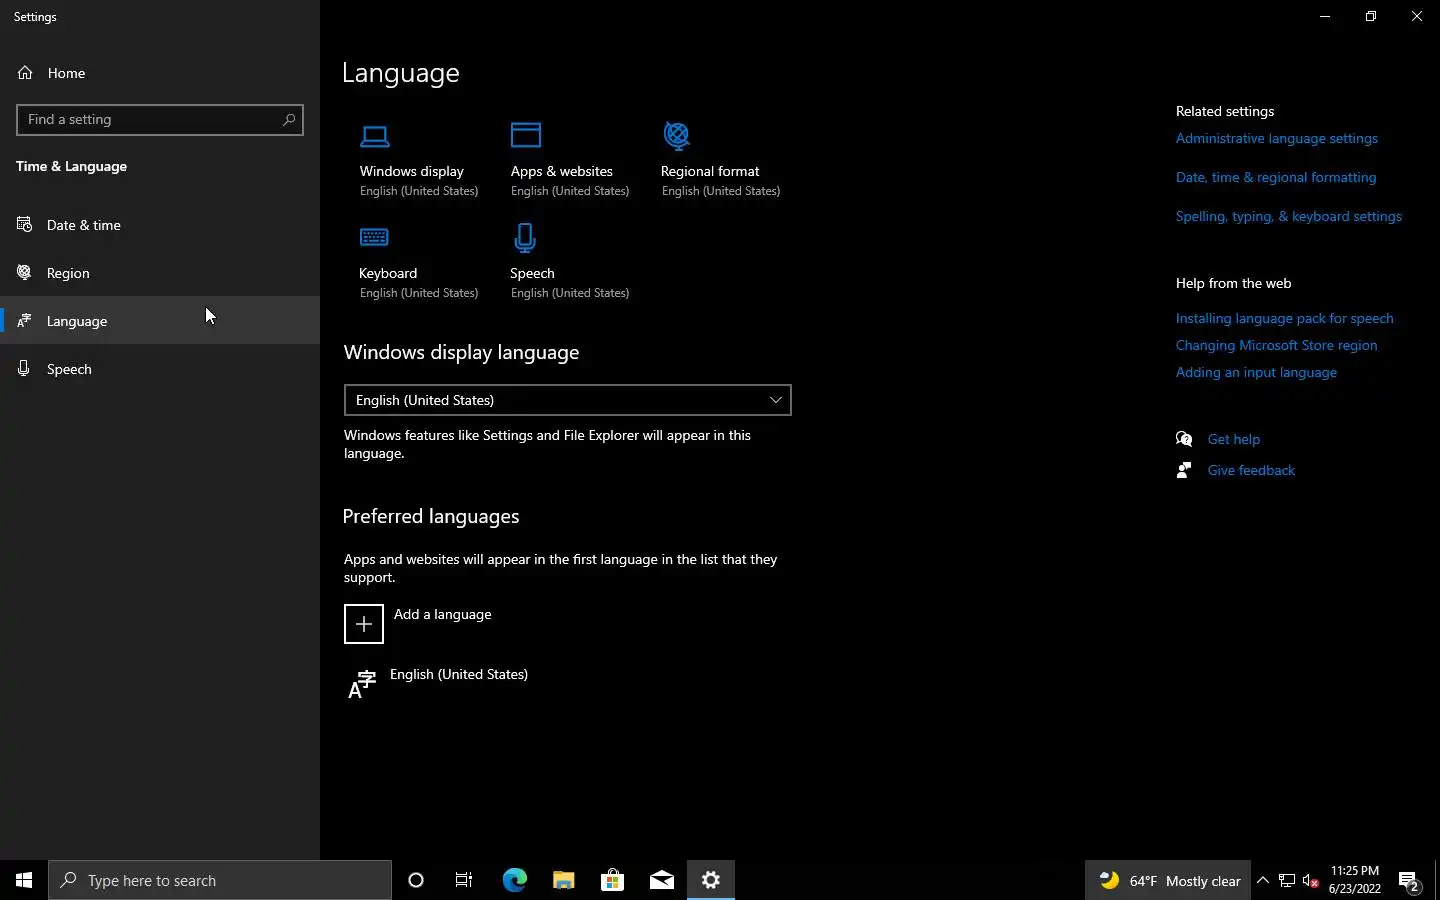Open Task View on the taskbar
1440x900 pixels.
[464, 880]
